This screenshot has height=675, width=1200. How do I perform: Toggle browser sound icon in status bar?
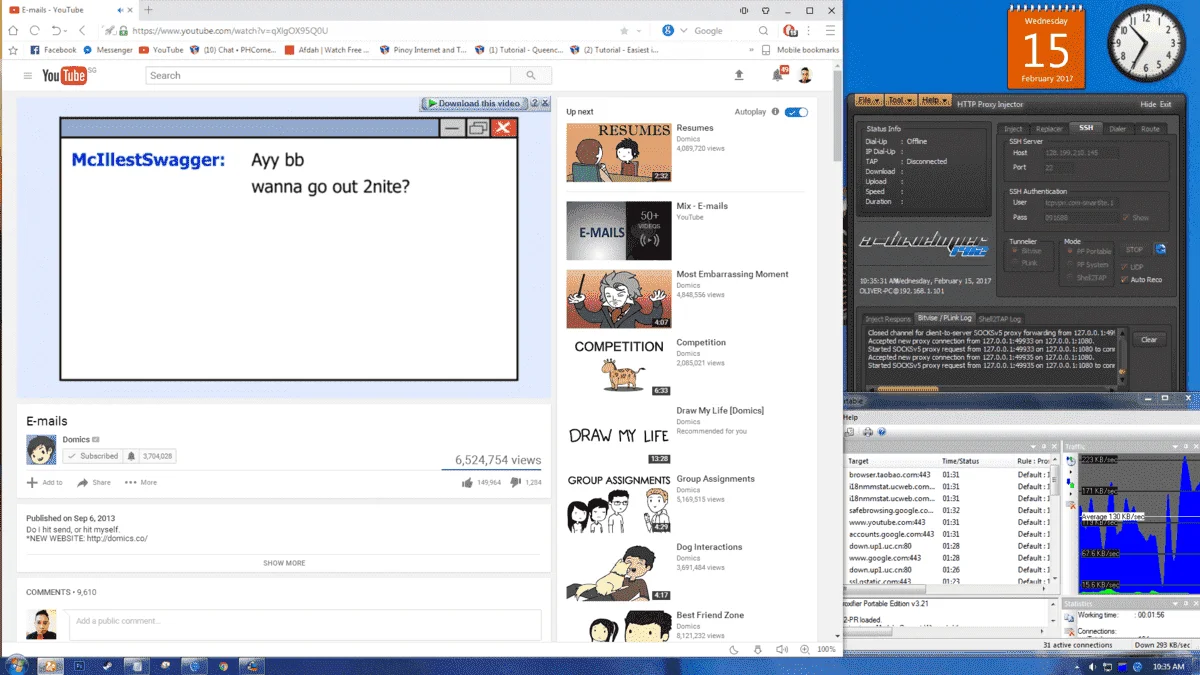pos(782,649)
